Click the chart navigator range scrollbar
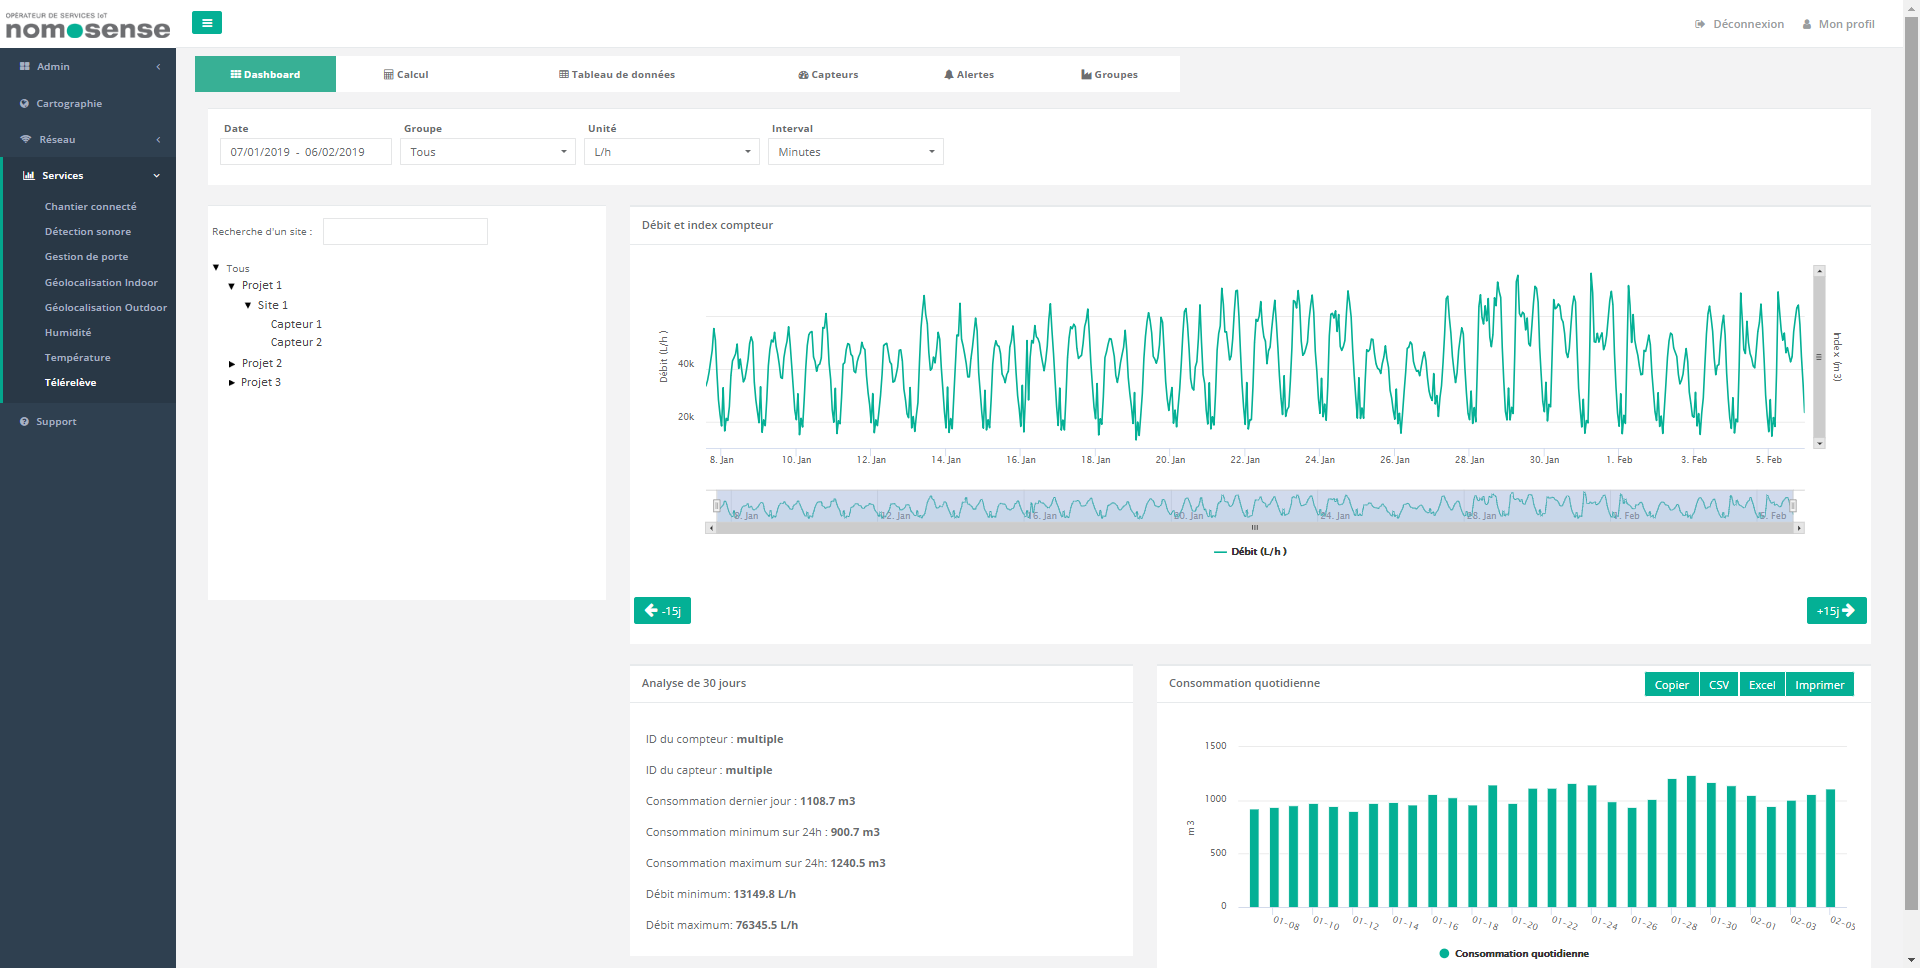This screenshot has width=1920, height=968. coord(1254,528)
